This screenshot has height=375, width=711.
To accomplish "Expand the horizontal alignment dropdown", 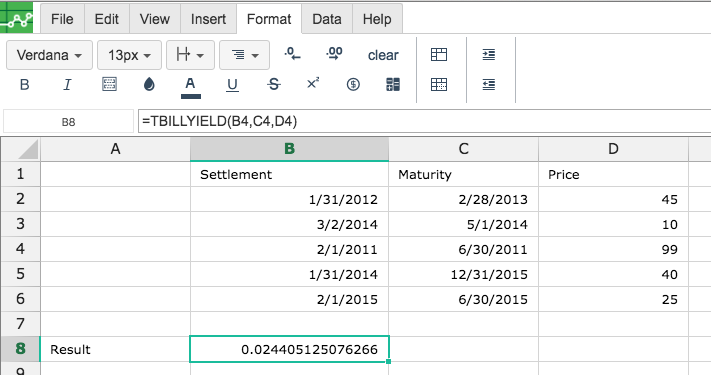I will [244, 55].
